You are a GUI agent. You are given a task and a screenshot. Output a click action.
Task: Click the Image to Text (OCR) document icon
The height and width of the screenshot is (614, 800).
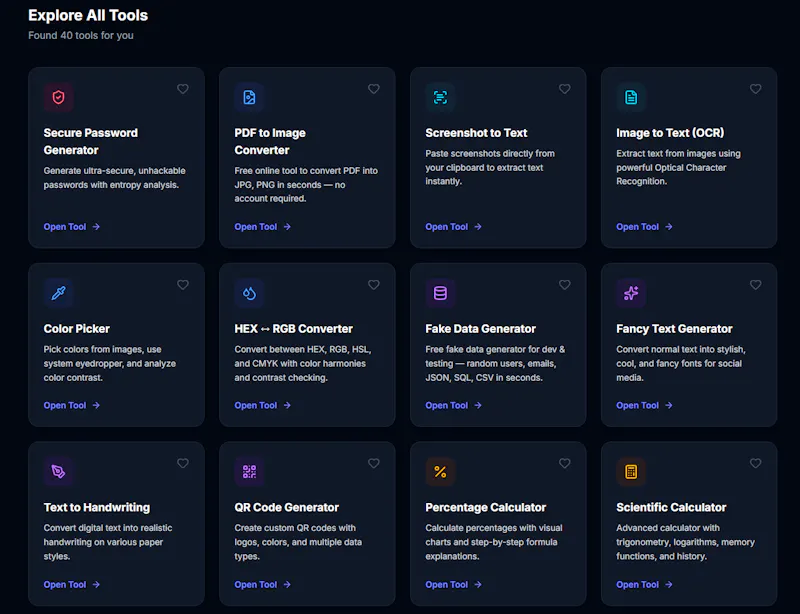click(631, 97)
